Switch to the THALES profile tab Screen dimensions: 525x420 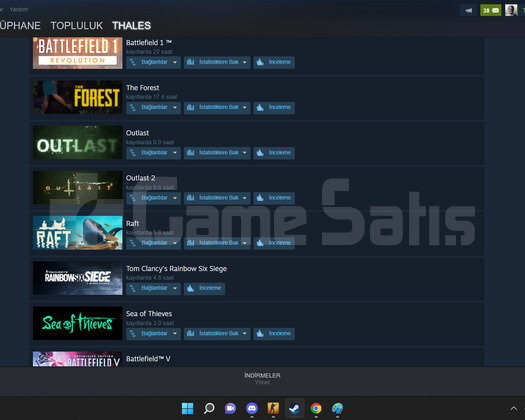tap(132, 26)
